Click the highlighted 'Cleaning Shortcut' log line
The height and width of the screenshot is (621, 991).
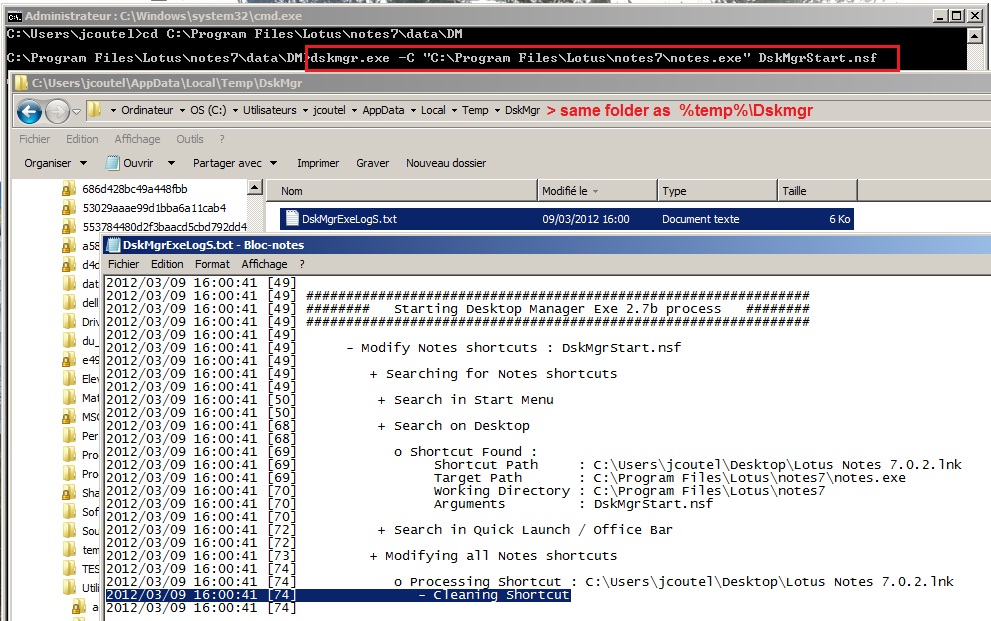338,595
